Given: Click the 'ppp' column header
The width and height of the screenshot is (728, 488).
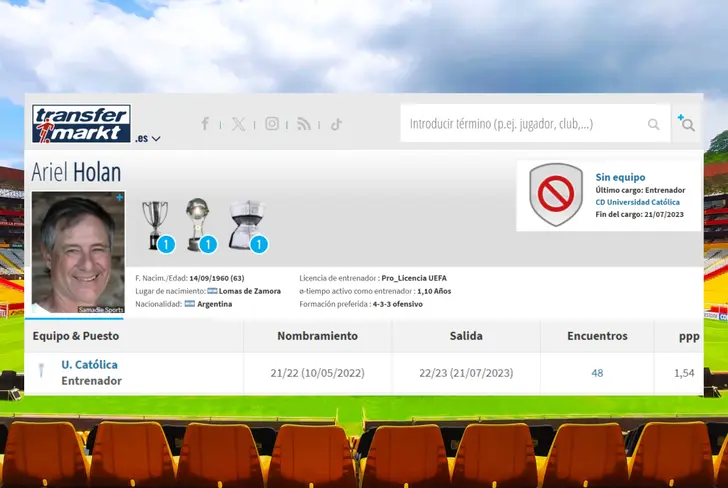Looking at the screenshot, I should point(689,337).
